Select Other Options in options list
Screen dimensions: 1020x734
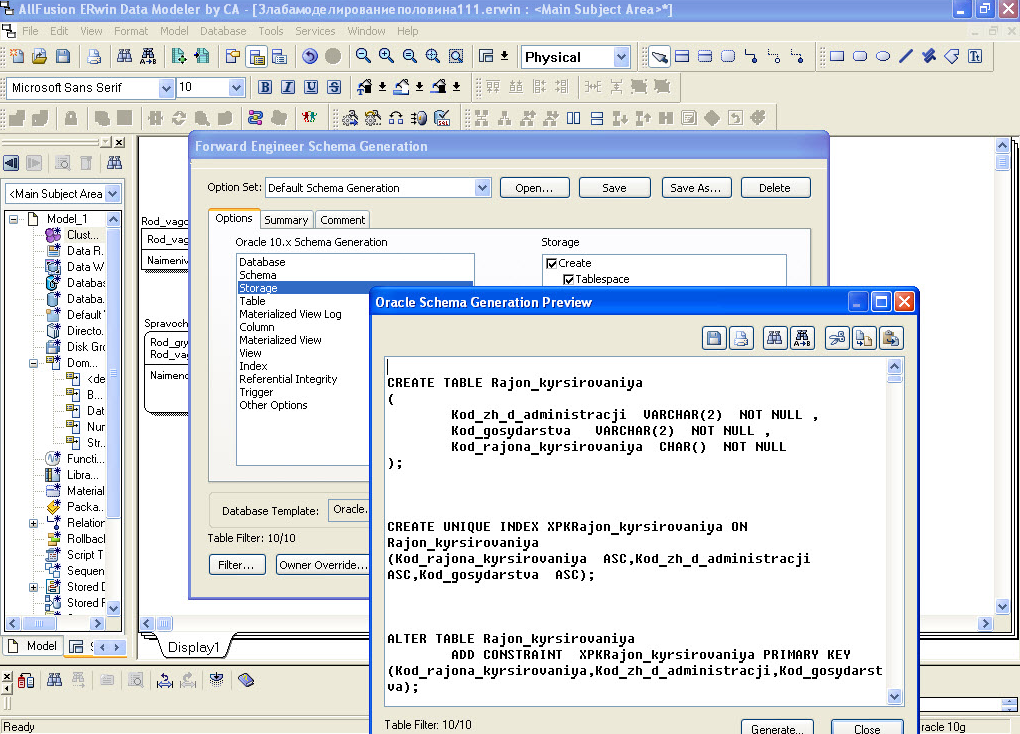[273, 405]
